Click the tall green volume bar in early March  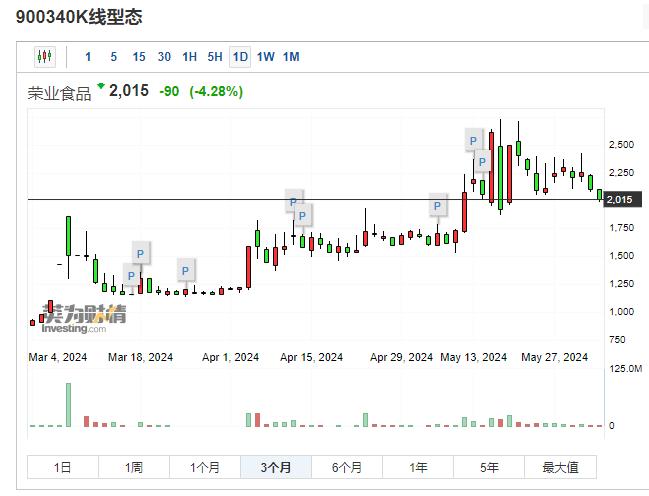[68, 405]
